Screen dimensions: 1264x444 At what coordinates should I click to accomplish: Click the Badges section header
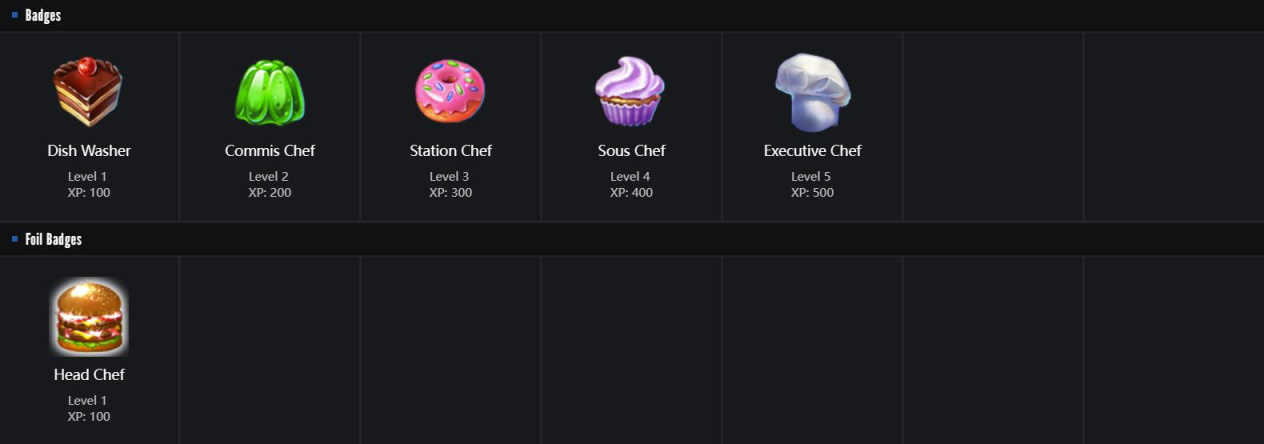point(43,15)
